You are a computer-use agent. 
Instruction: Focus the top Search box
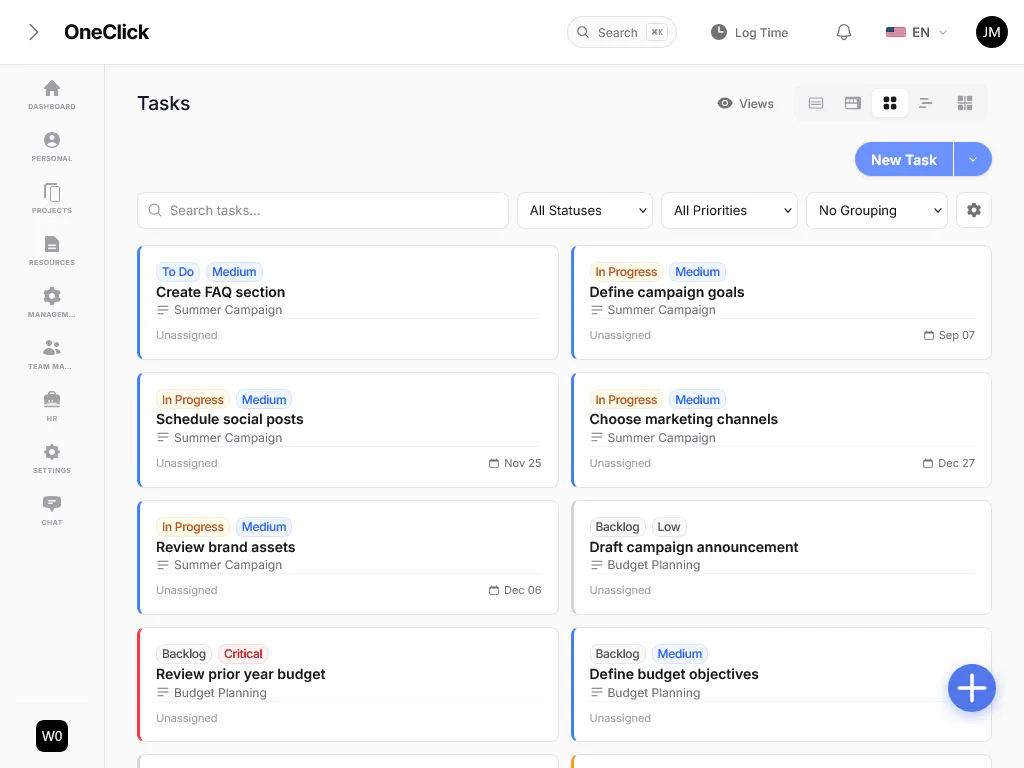point(621,32)
